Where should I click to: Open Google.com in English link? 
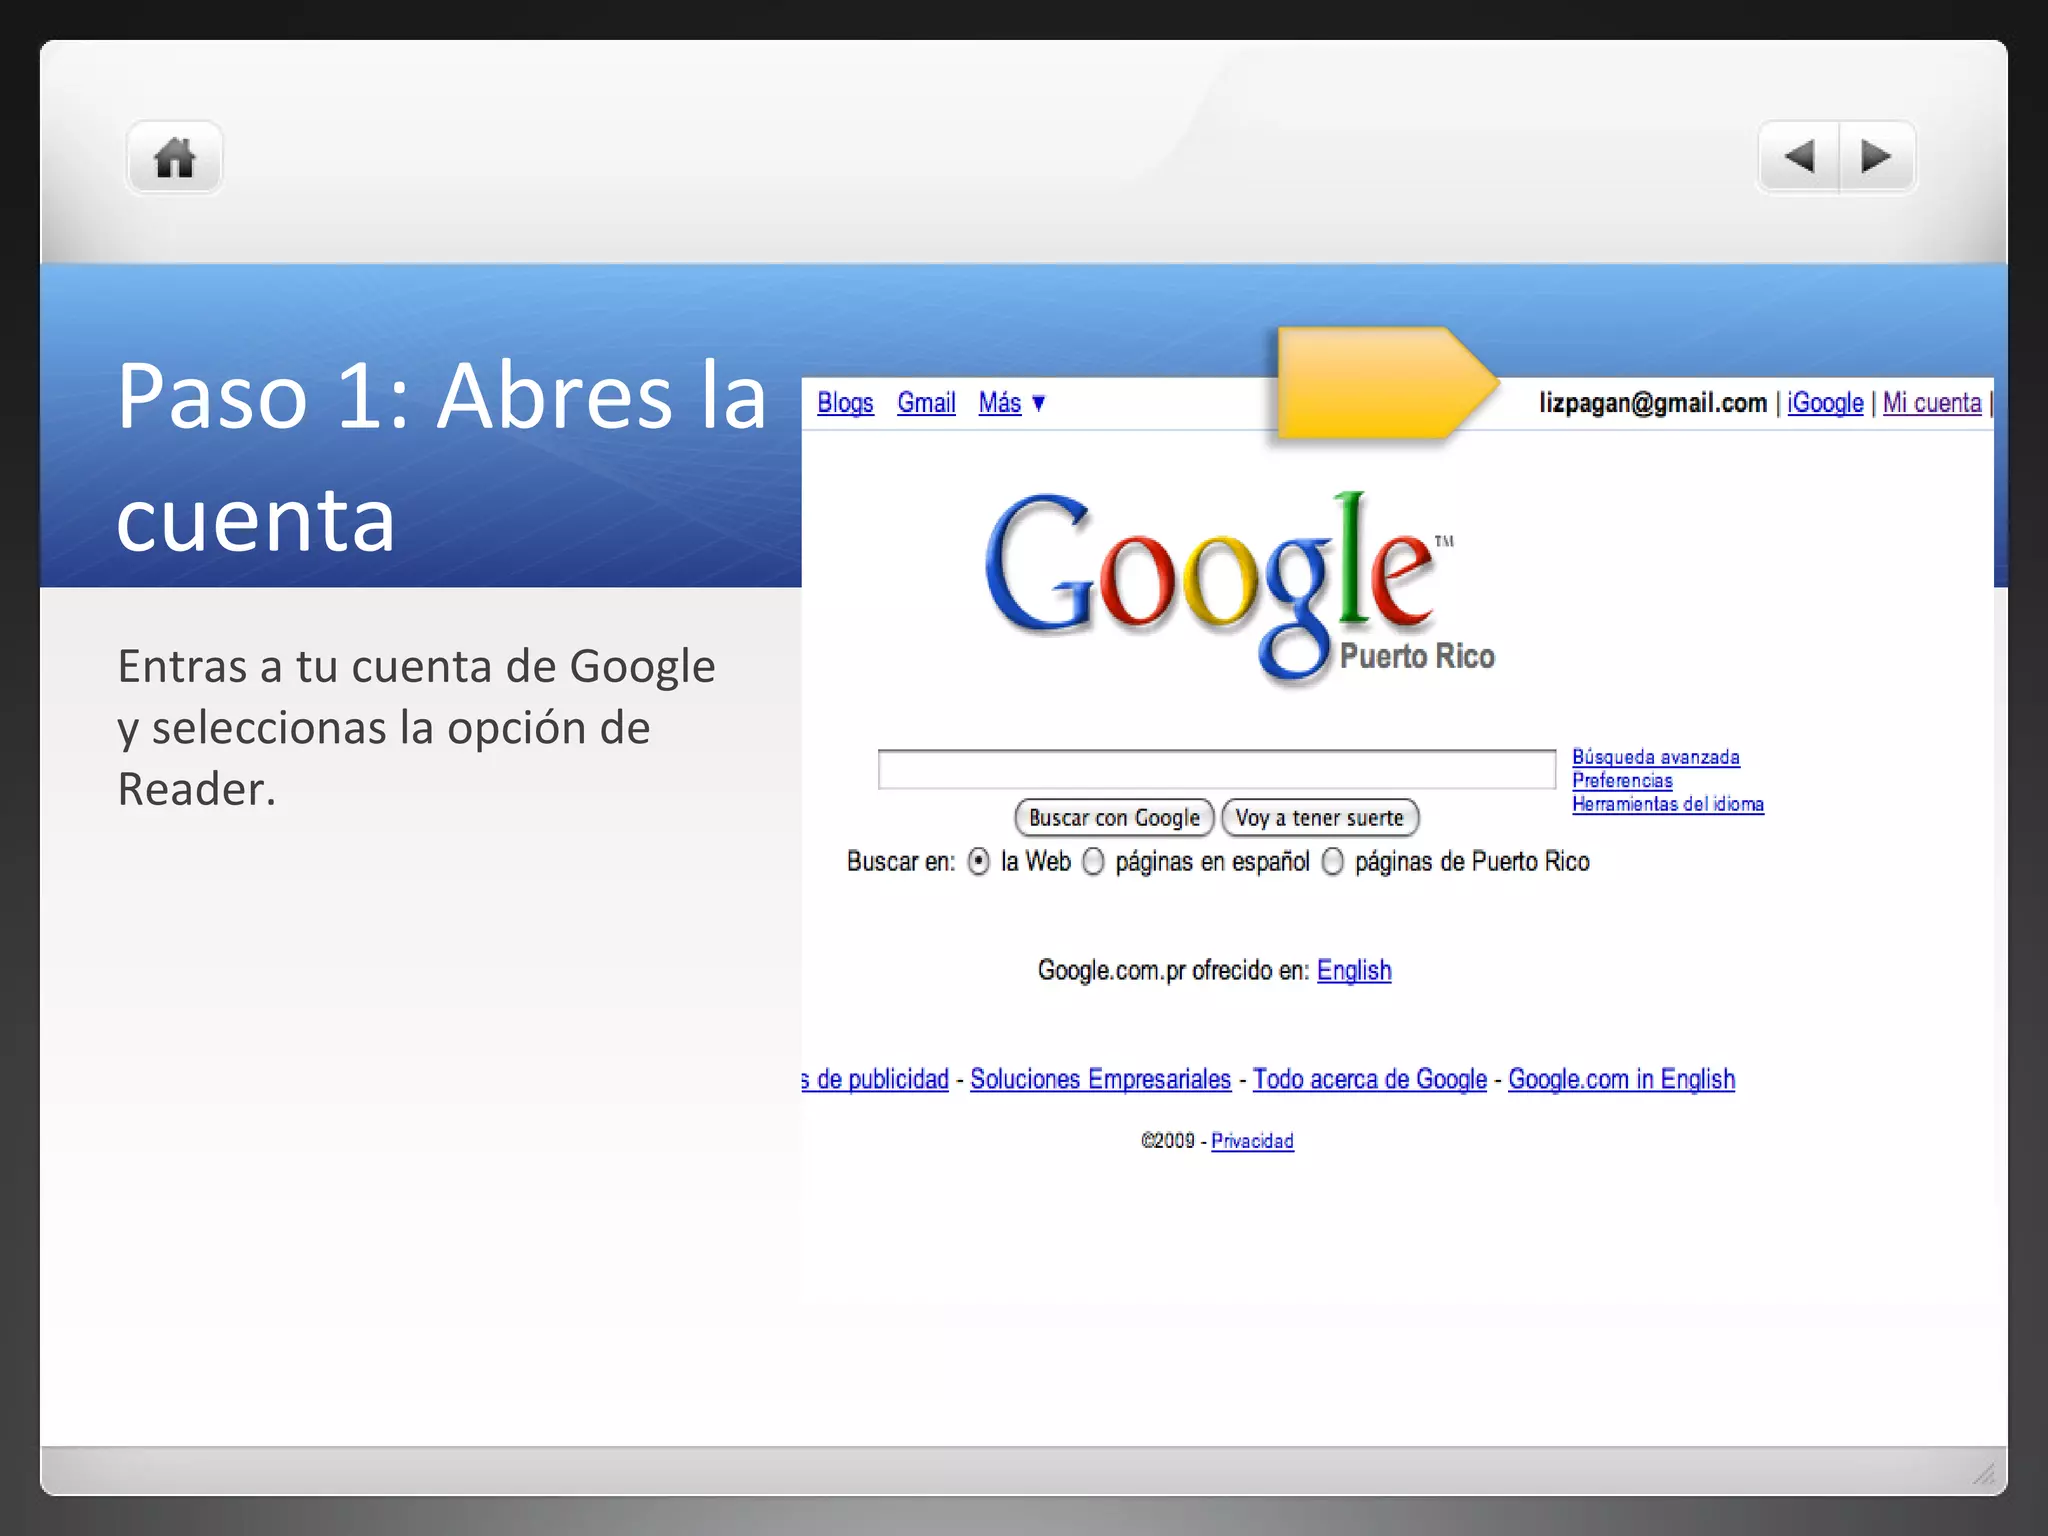click(1621, 1079)
